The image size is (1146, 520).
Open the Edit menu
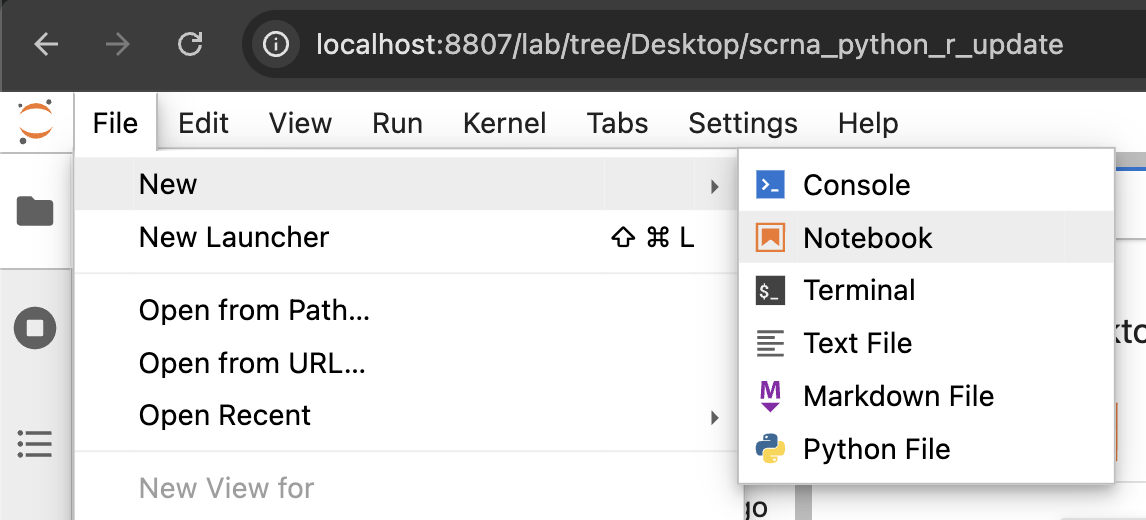coord(203,123)
